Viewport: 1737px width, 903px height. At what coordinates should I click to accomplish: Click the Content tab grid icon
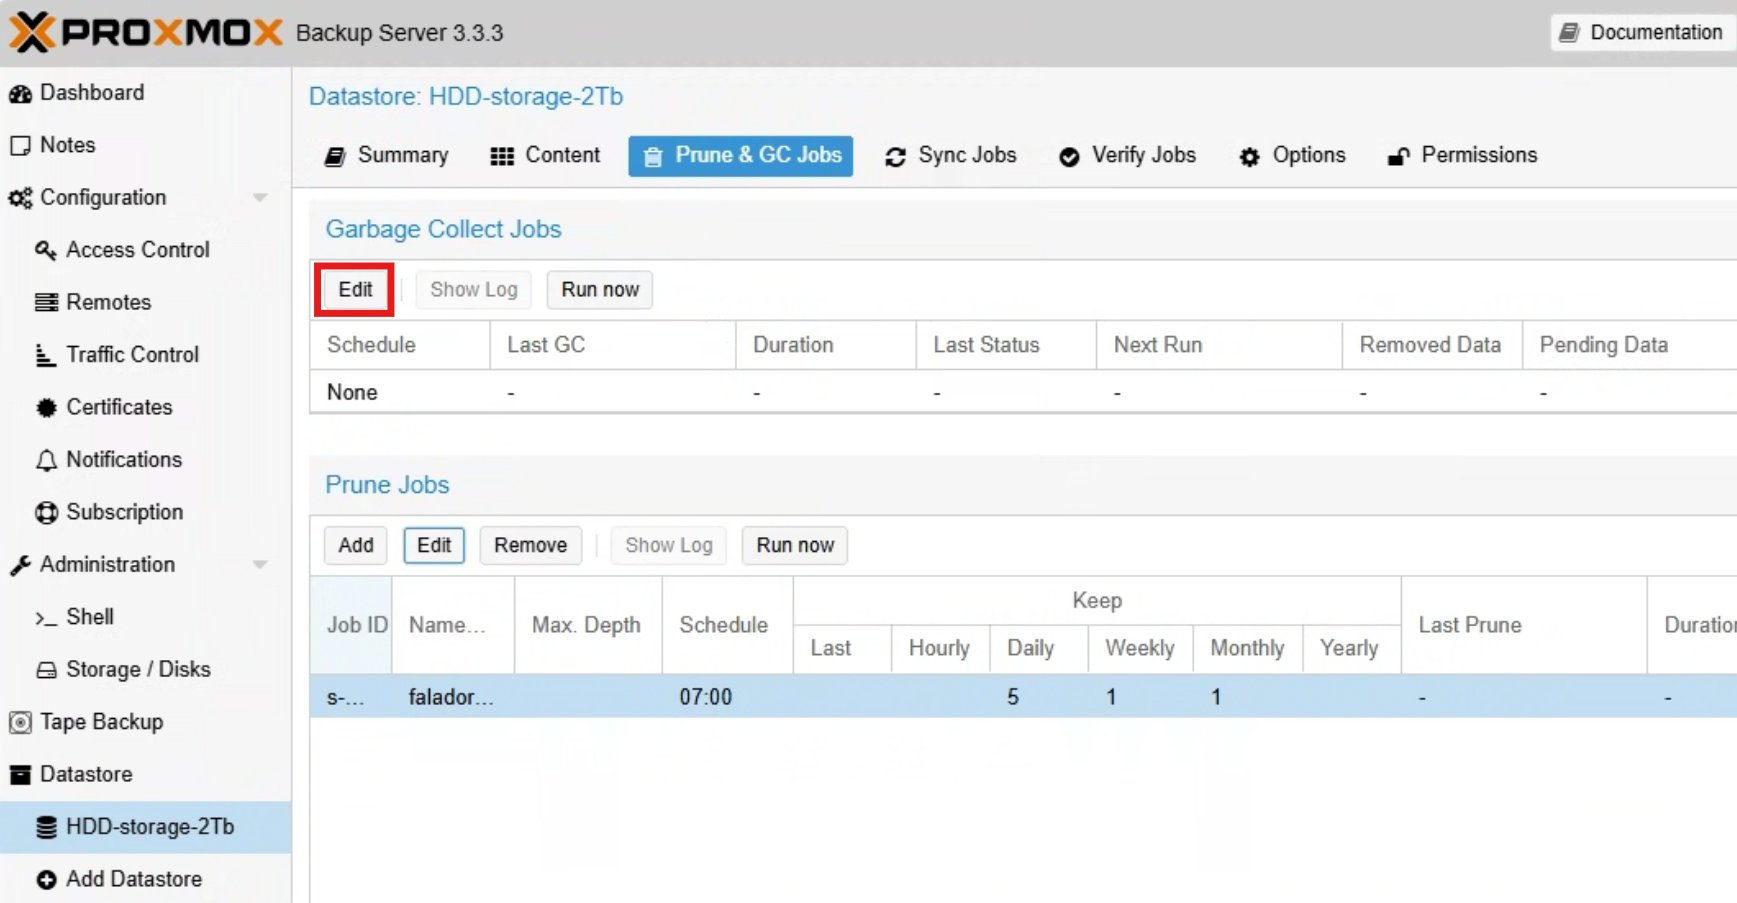[x=502, y=156]
